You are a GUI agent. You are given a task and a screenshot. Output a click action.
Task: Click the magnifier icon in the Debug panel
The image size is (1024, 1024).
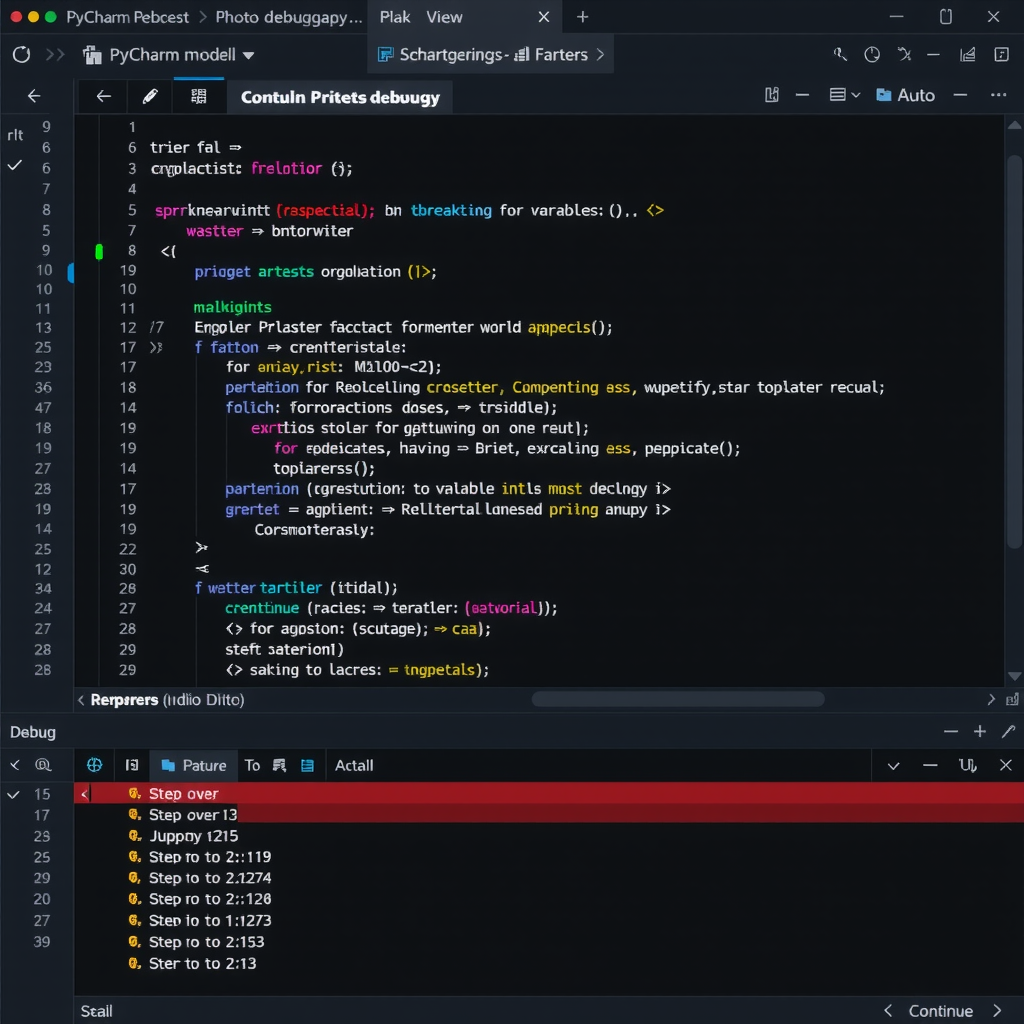[44, 764]
